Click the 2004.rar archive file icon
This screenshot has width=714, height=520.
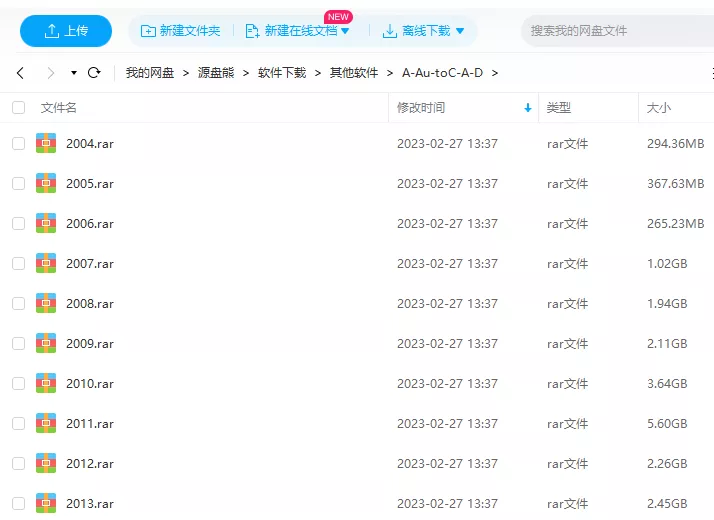46,143
